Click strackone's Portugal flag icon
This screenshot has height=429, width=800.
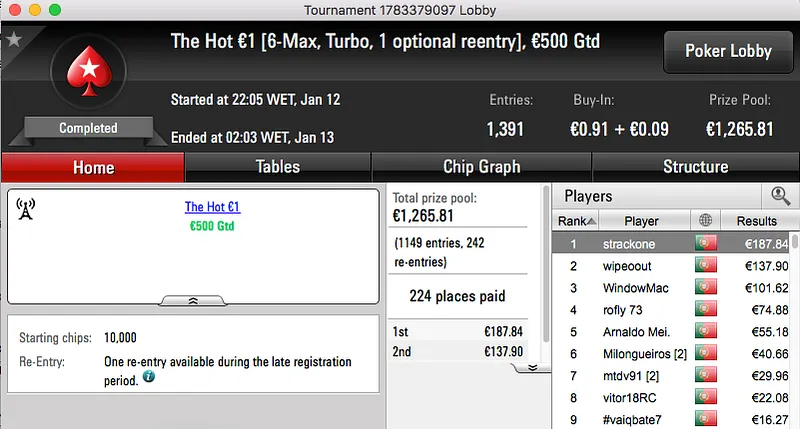707,243
